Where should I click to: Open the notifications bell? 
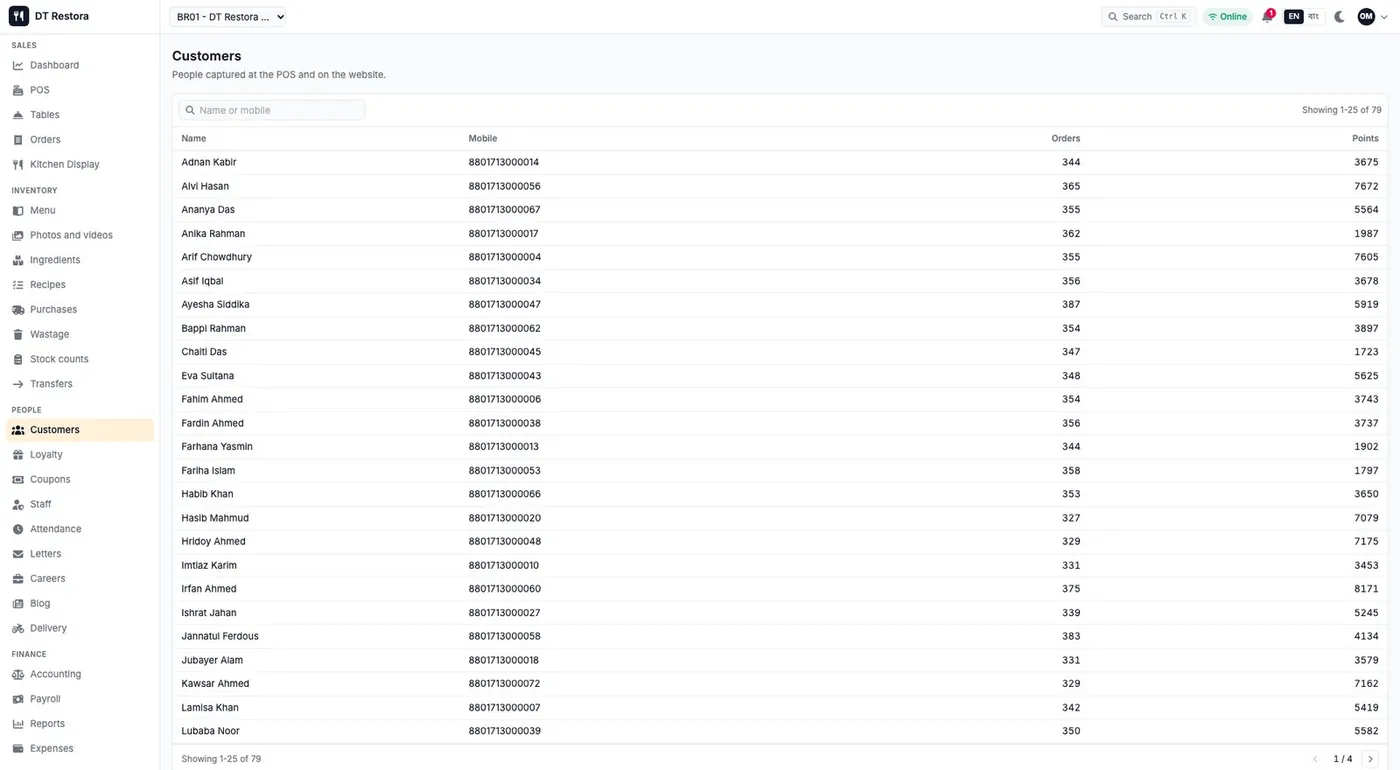coord(1267,16)
